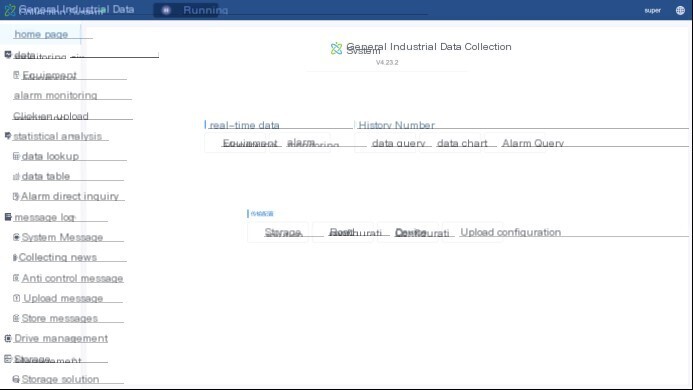Click the super user account label
Screen dimensions: 693x390
[x=652, y=10]
